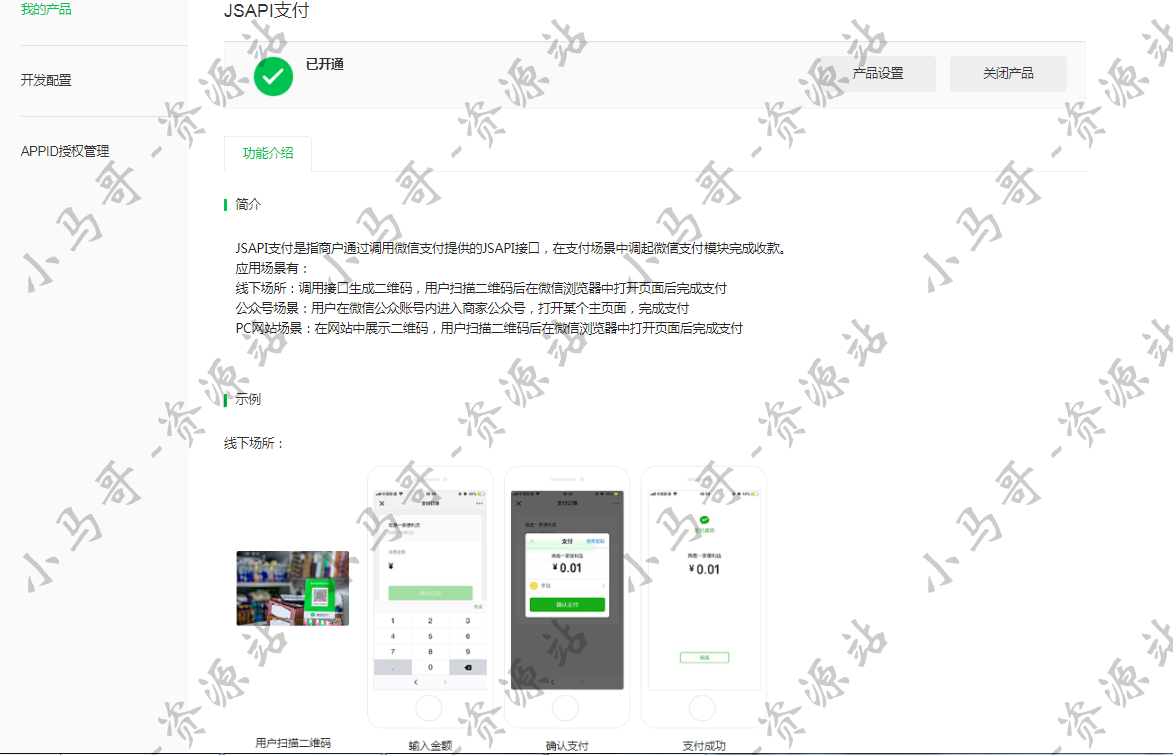Click the line starting with 公众号场景
The image size is (1173, 755).
(x=462, y=308)
